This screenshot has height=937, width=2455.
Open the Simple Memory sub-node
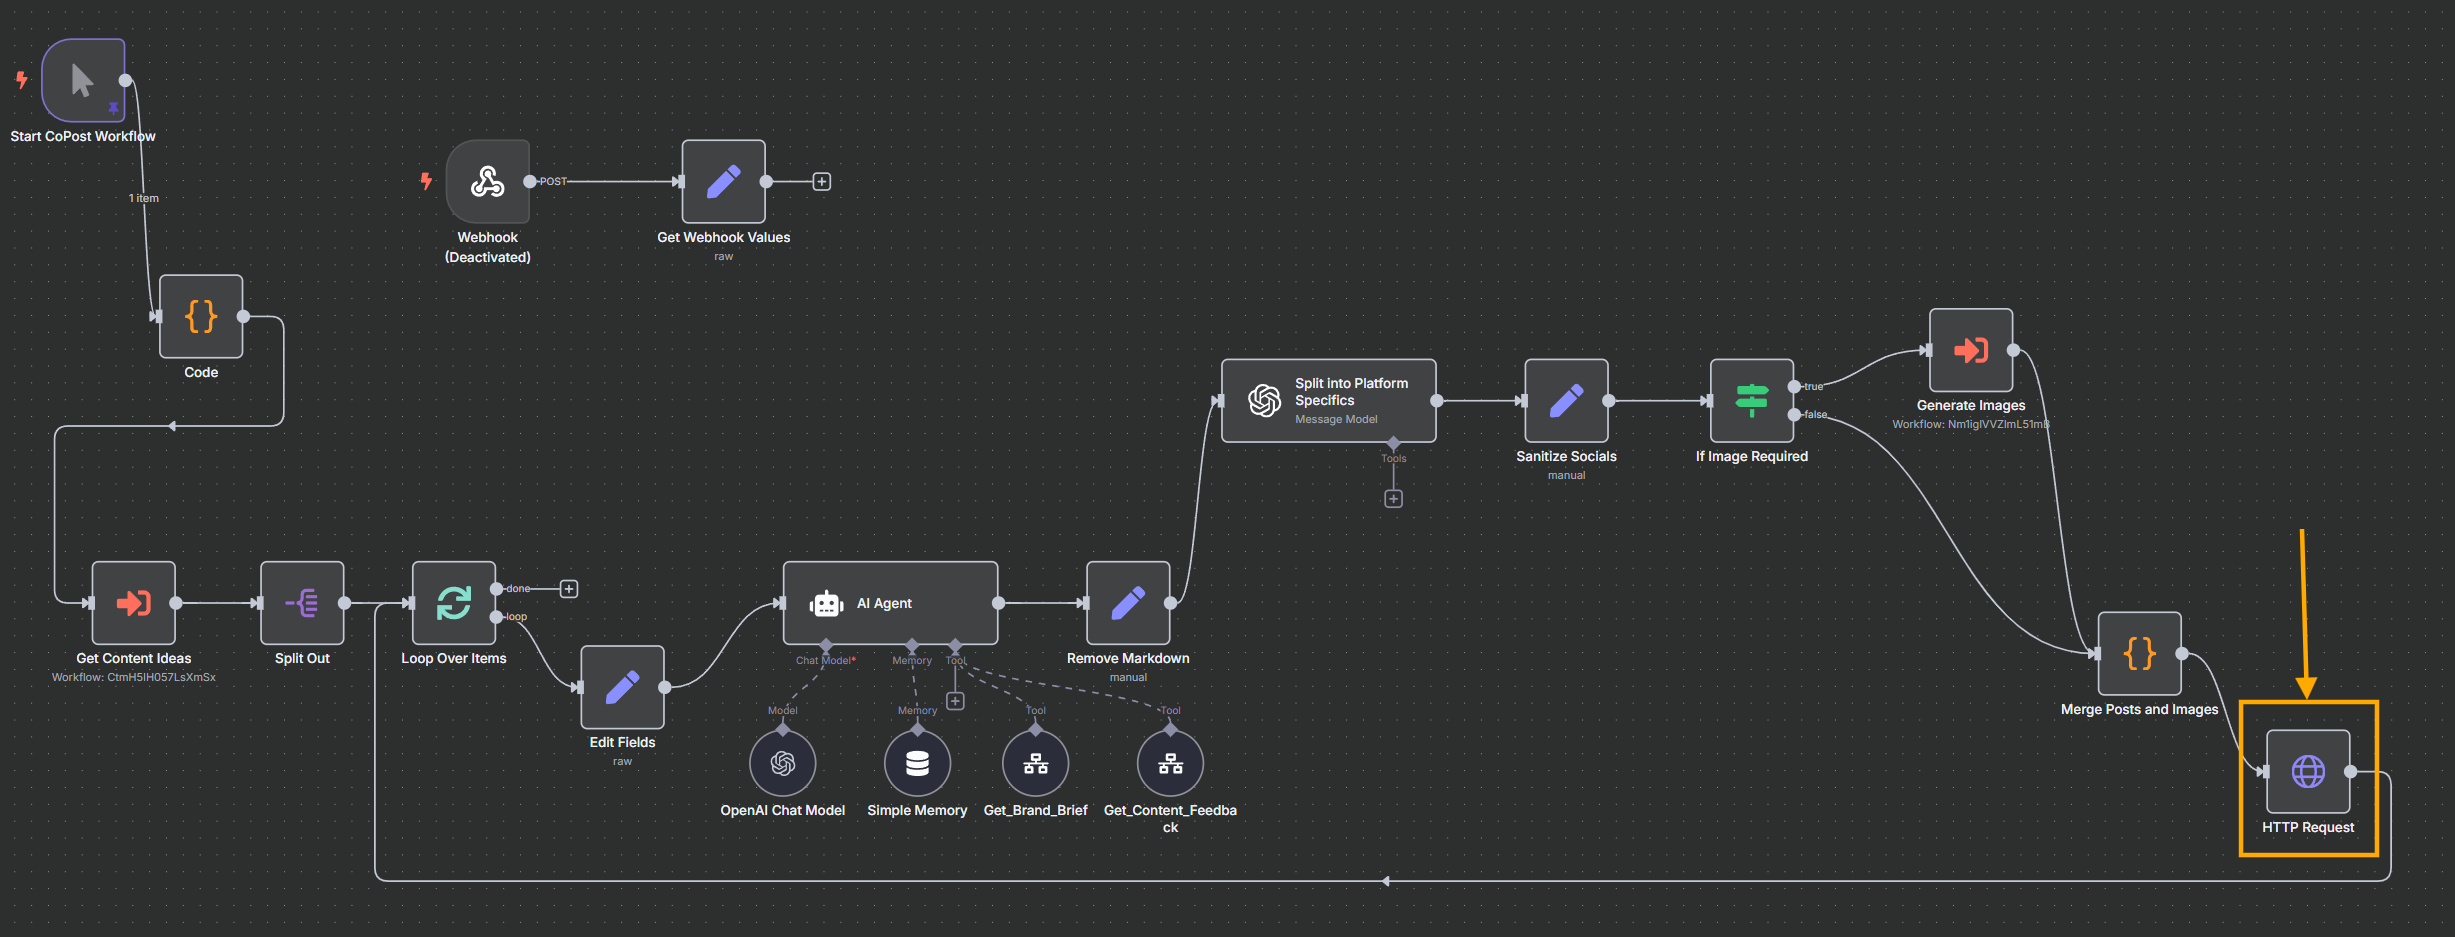[917, 763]
